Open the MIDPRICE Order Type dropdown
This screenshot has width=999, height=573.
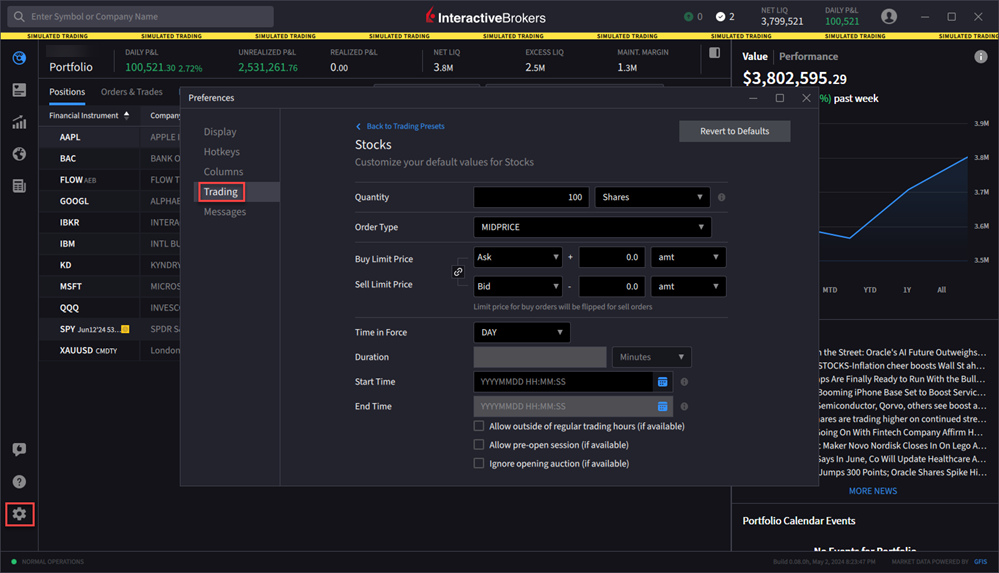point(593,227)
